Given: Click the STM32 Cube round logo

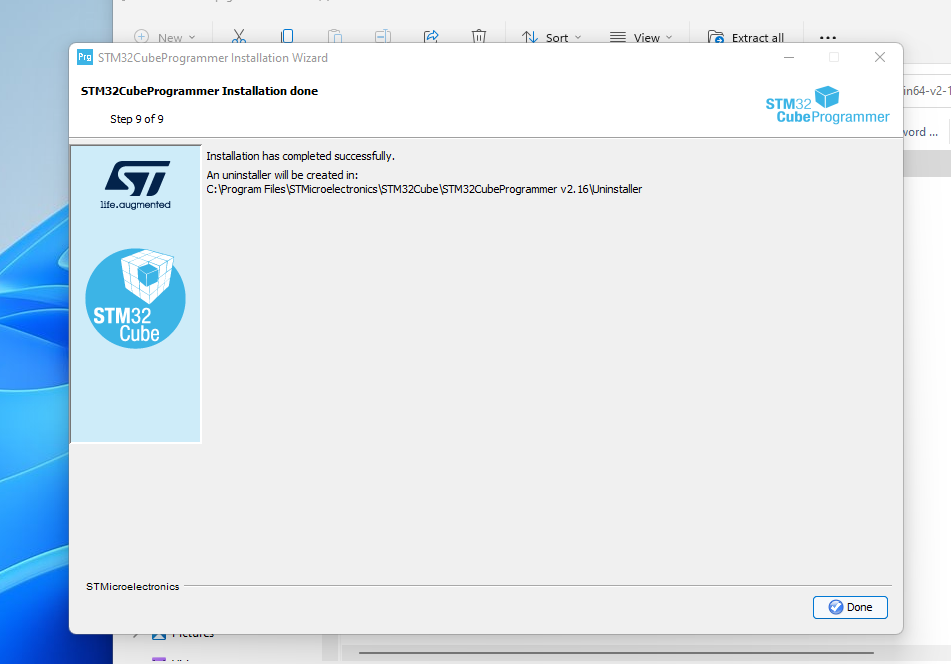Looking at the screenshot, I should [135, 298].
